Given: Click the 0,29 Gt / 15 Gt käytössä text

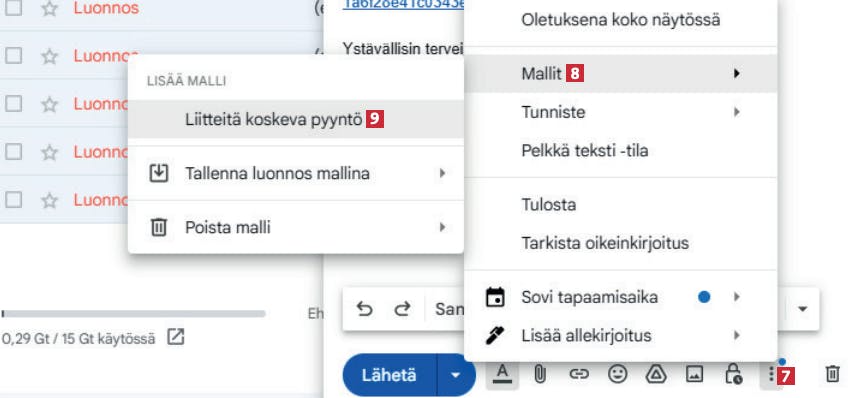Looking at the screenshot, I should [x=78, y=339].
